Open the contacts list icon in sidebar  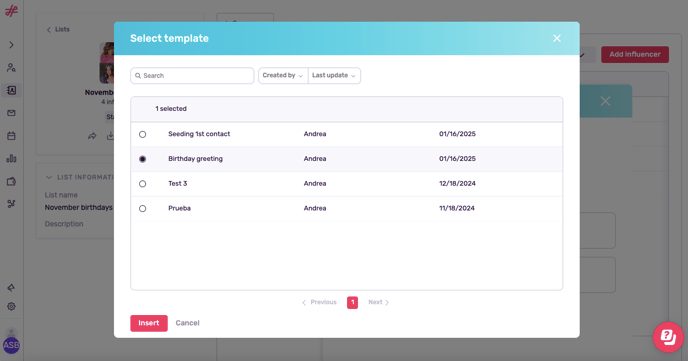(x=11, y=90)
